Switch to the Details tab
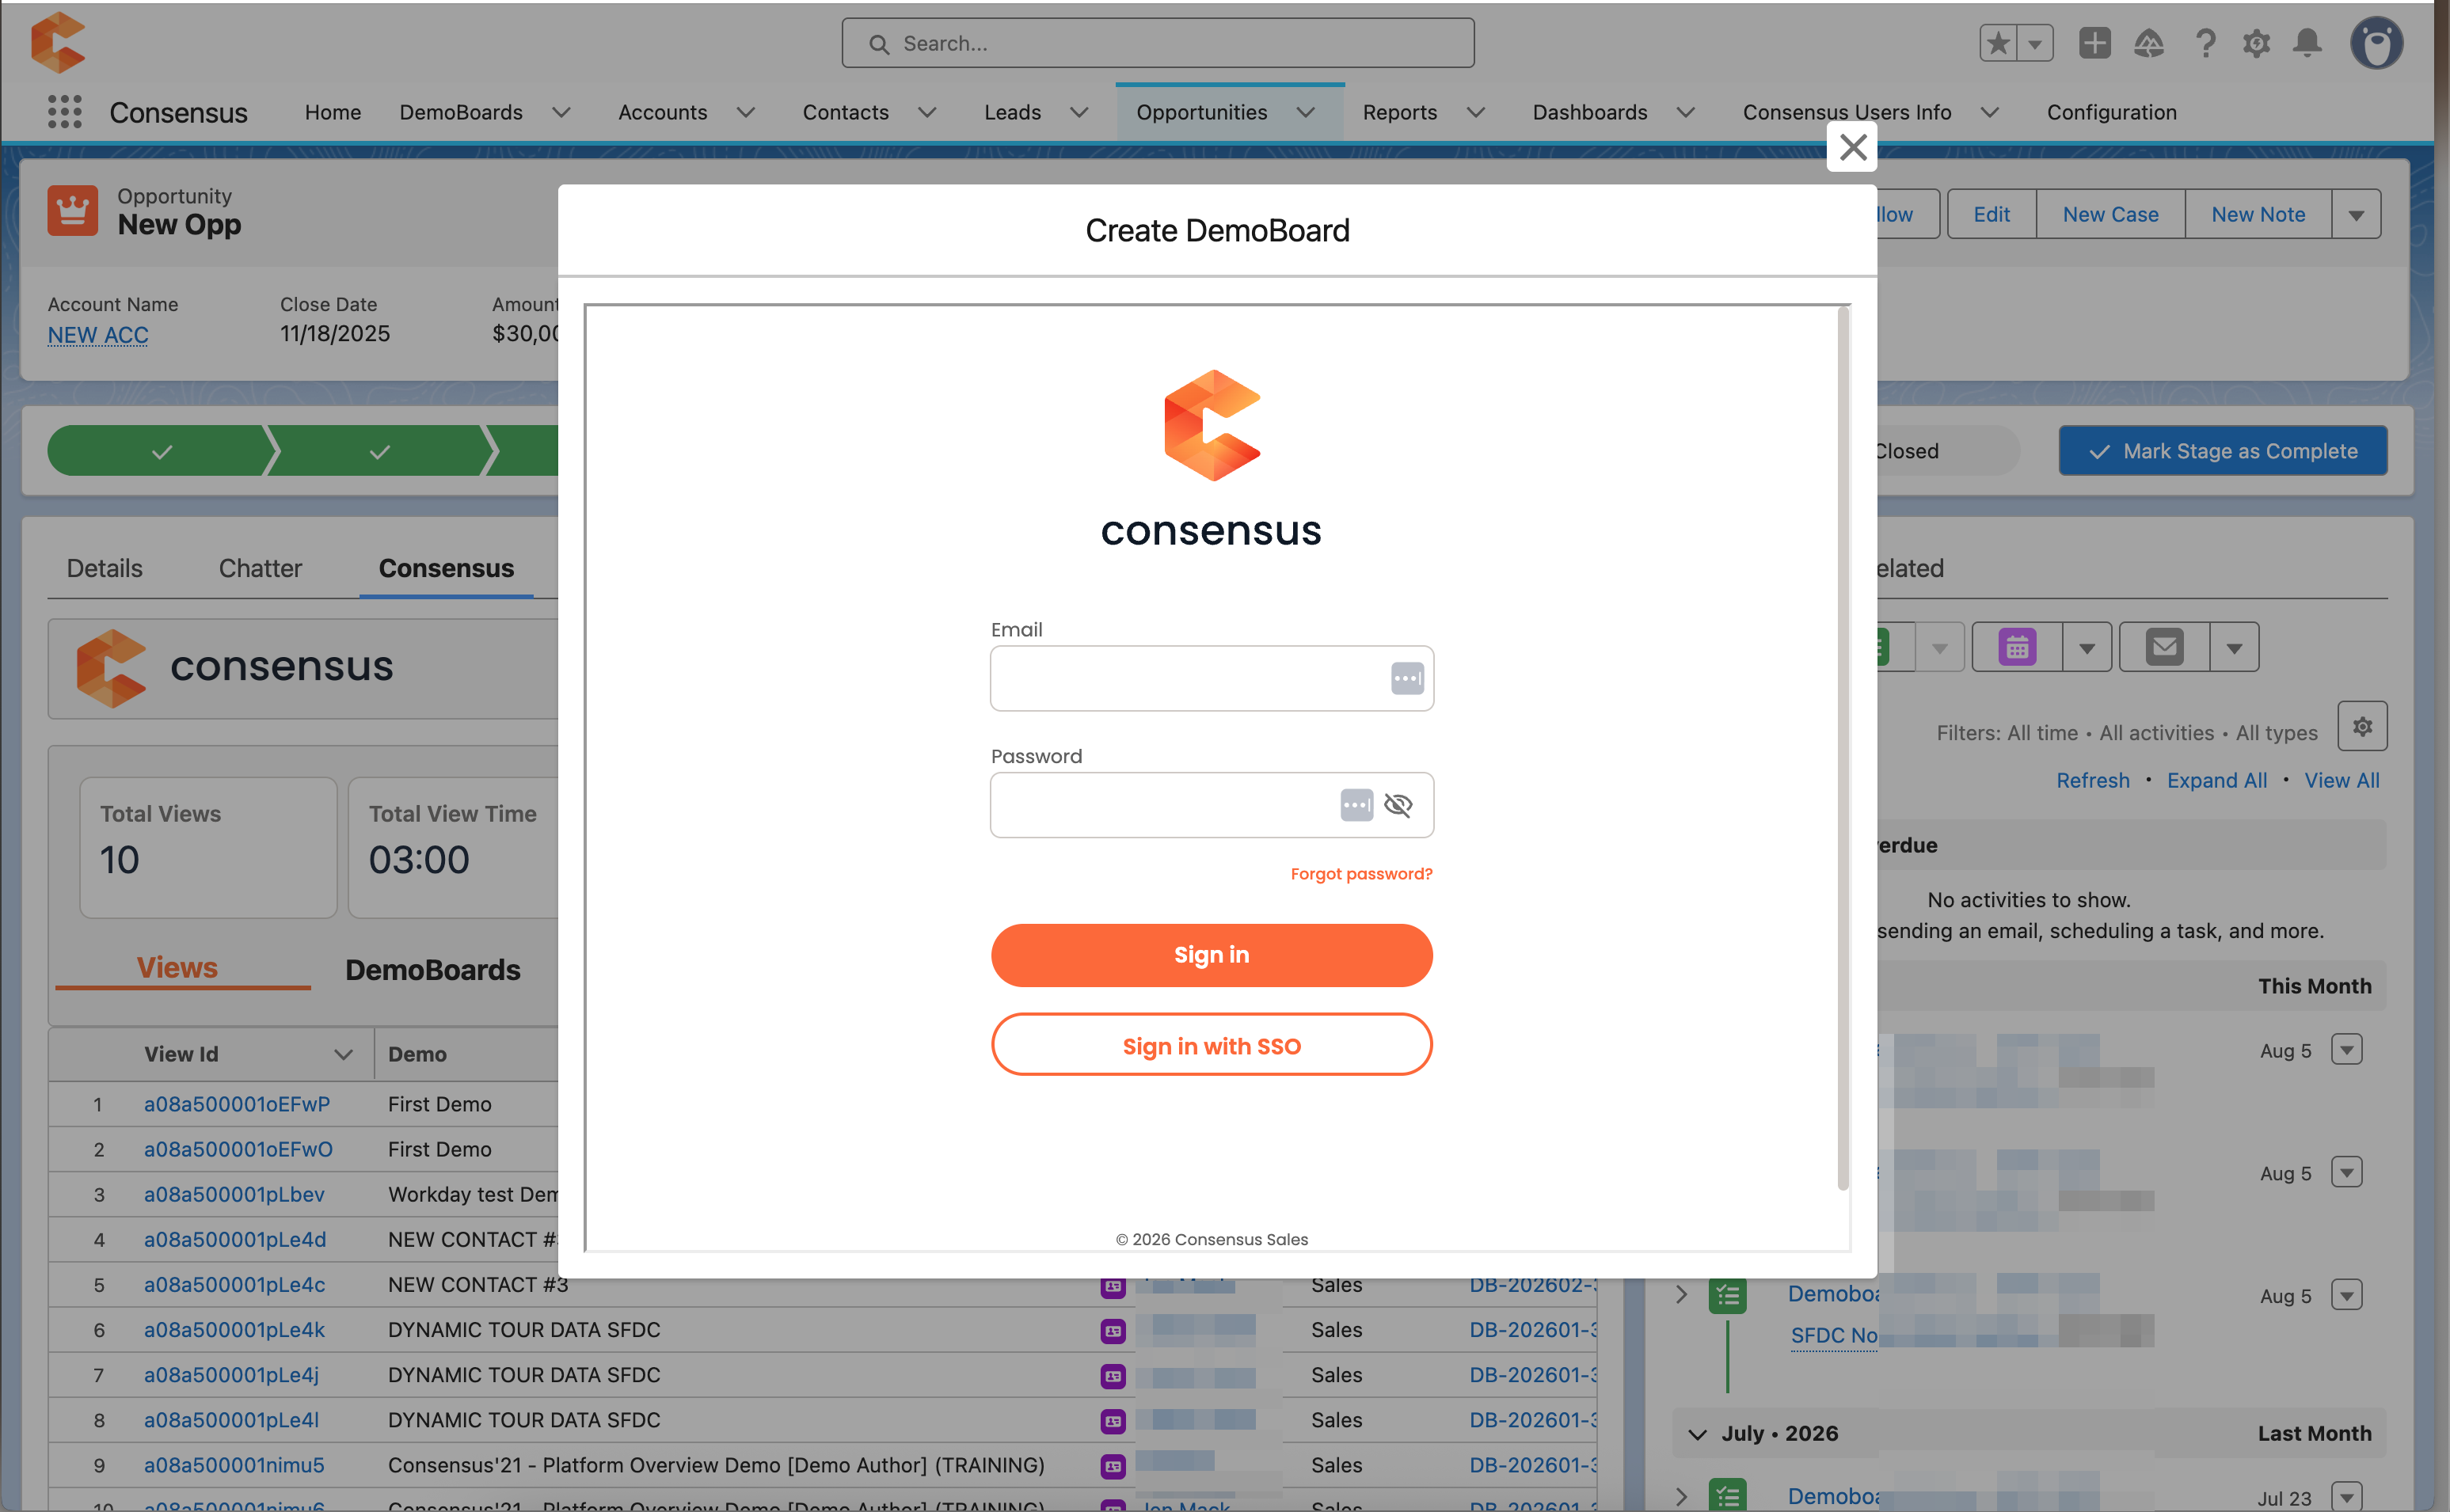The image size is (2450, 1512). pos(105,568)
